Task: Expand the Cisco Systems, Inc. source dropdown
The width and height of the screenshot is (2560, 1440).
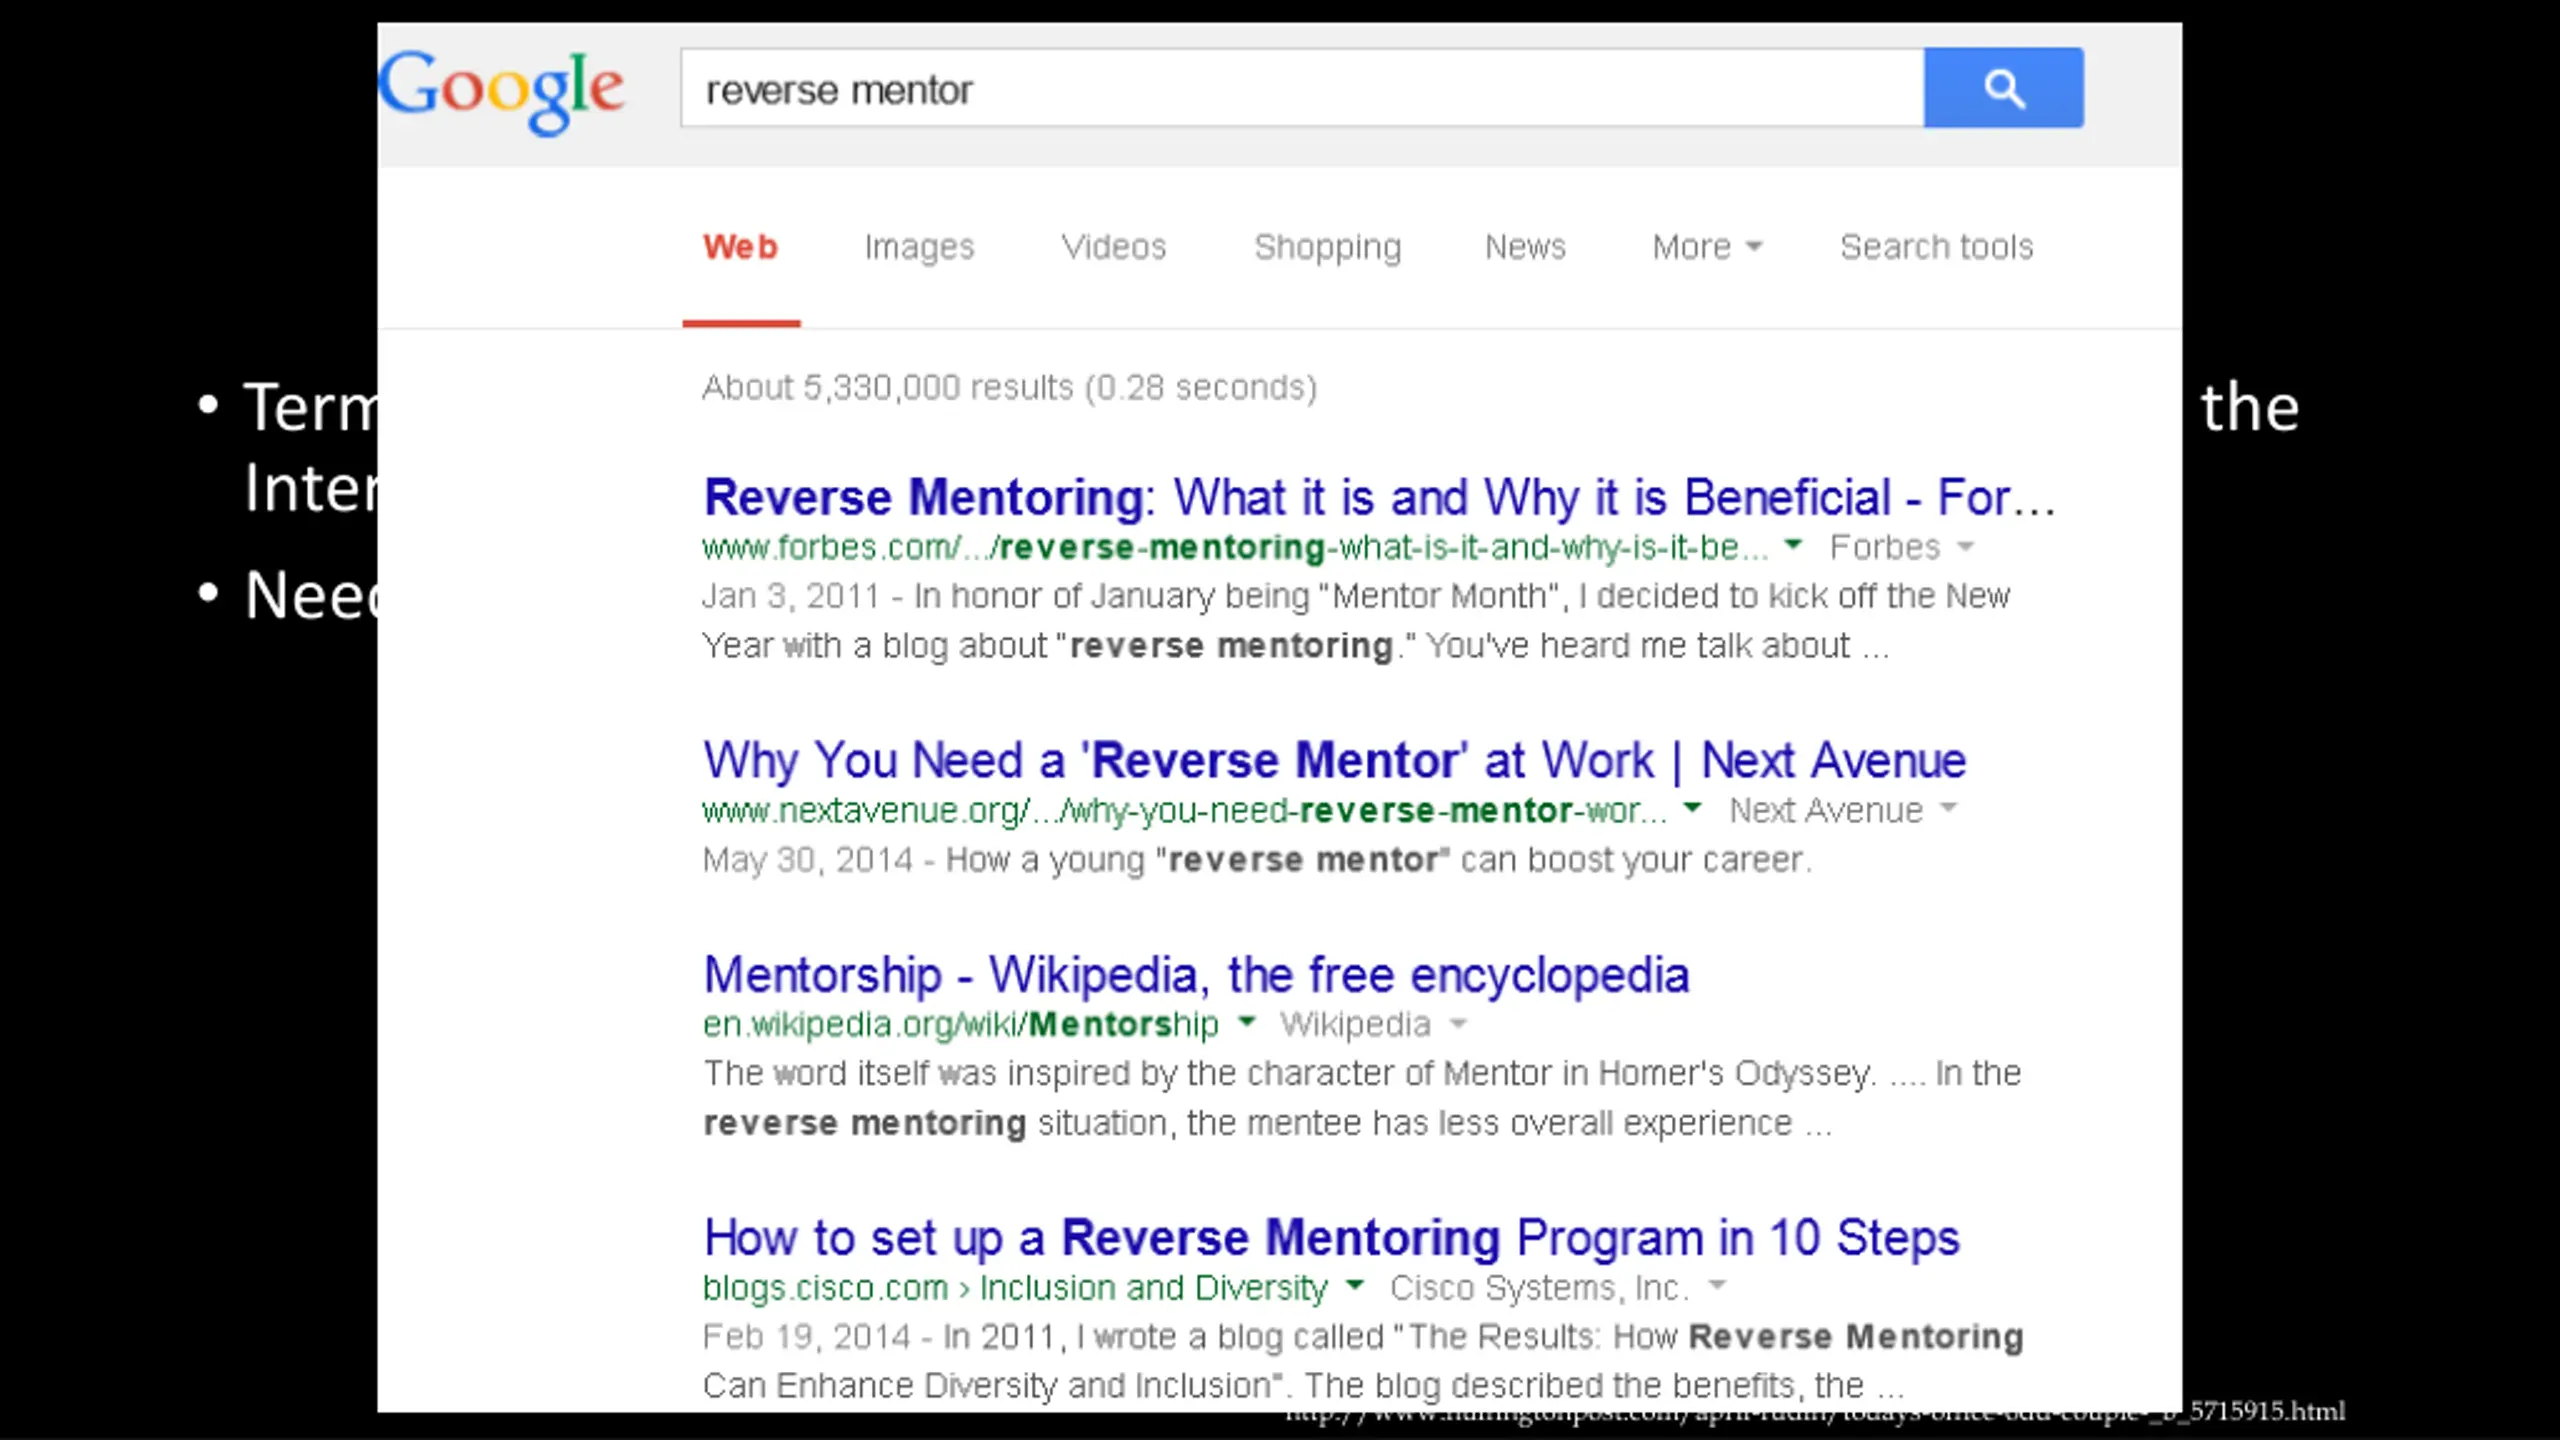Action: (x=1717, y=1286)
